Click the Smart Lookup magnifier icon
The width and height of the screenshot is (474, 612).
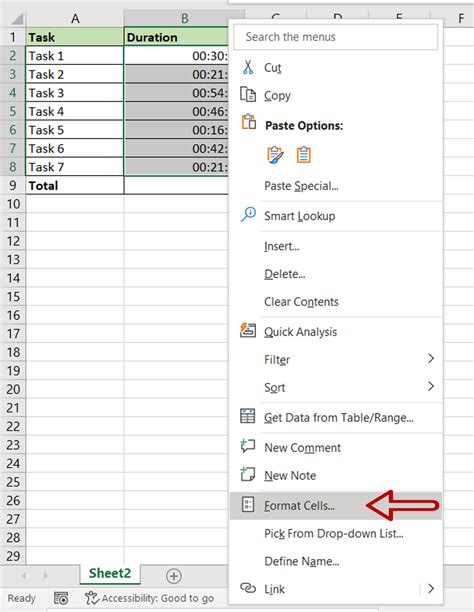click(x=248, y=215)
